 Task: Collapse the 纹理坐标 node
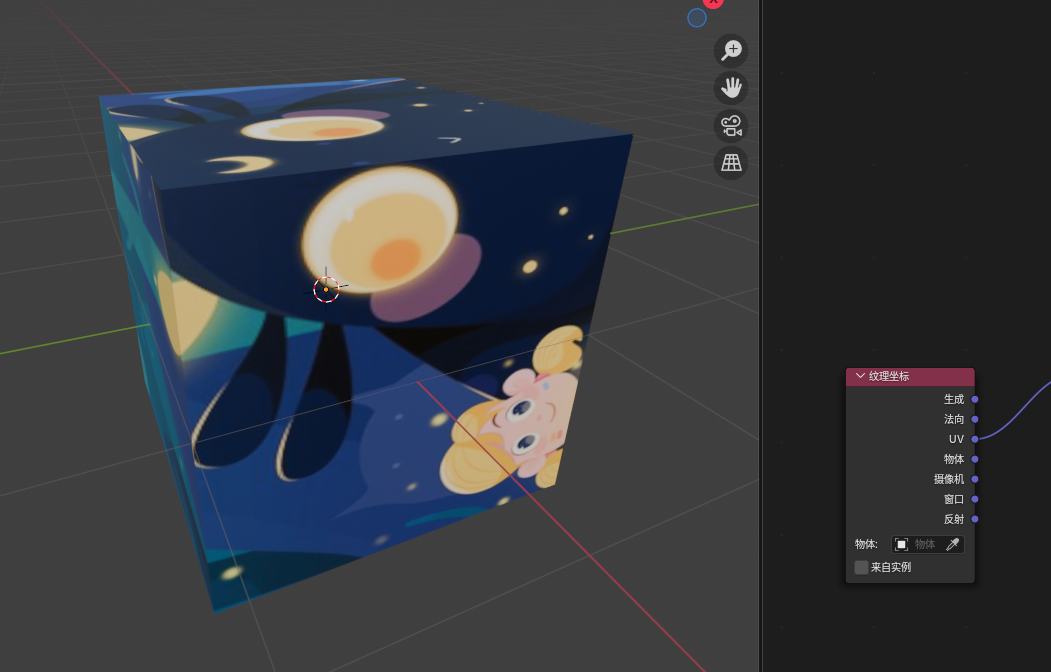pyautogui.click(x=860, y=376)
